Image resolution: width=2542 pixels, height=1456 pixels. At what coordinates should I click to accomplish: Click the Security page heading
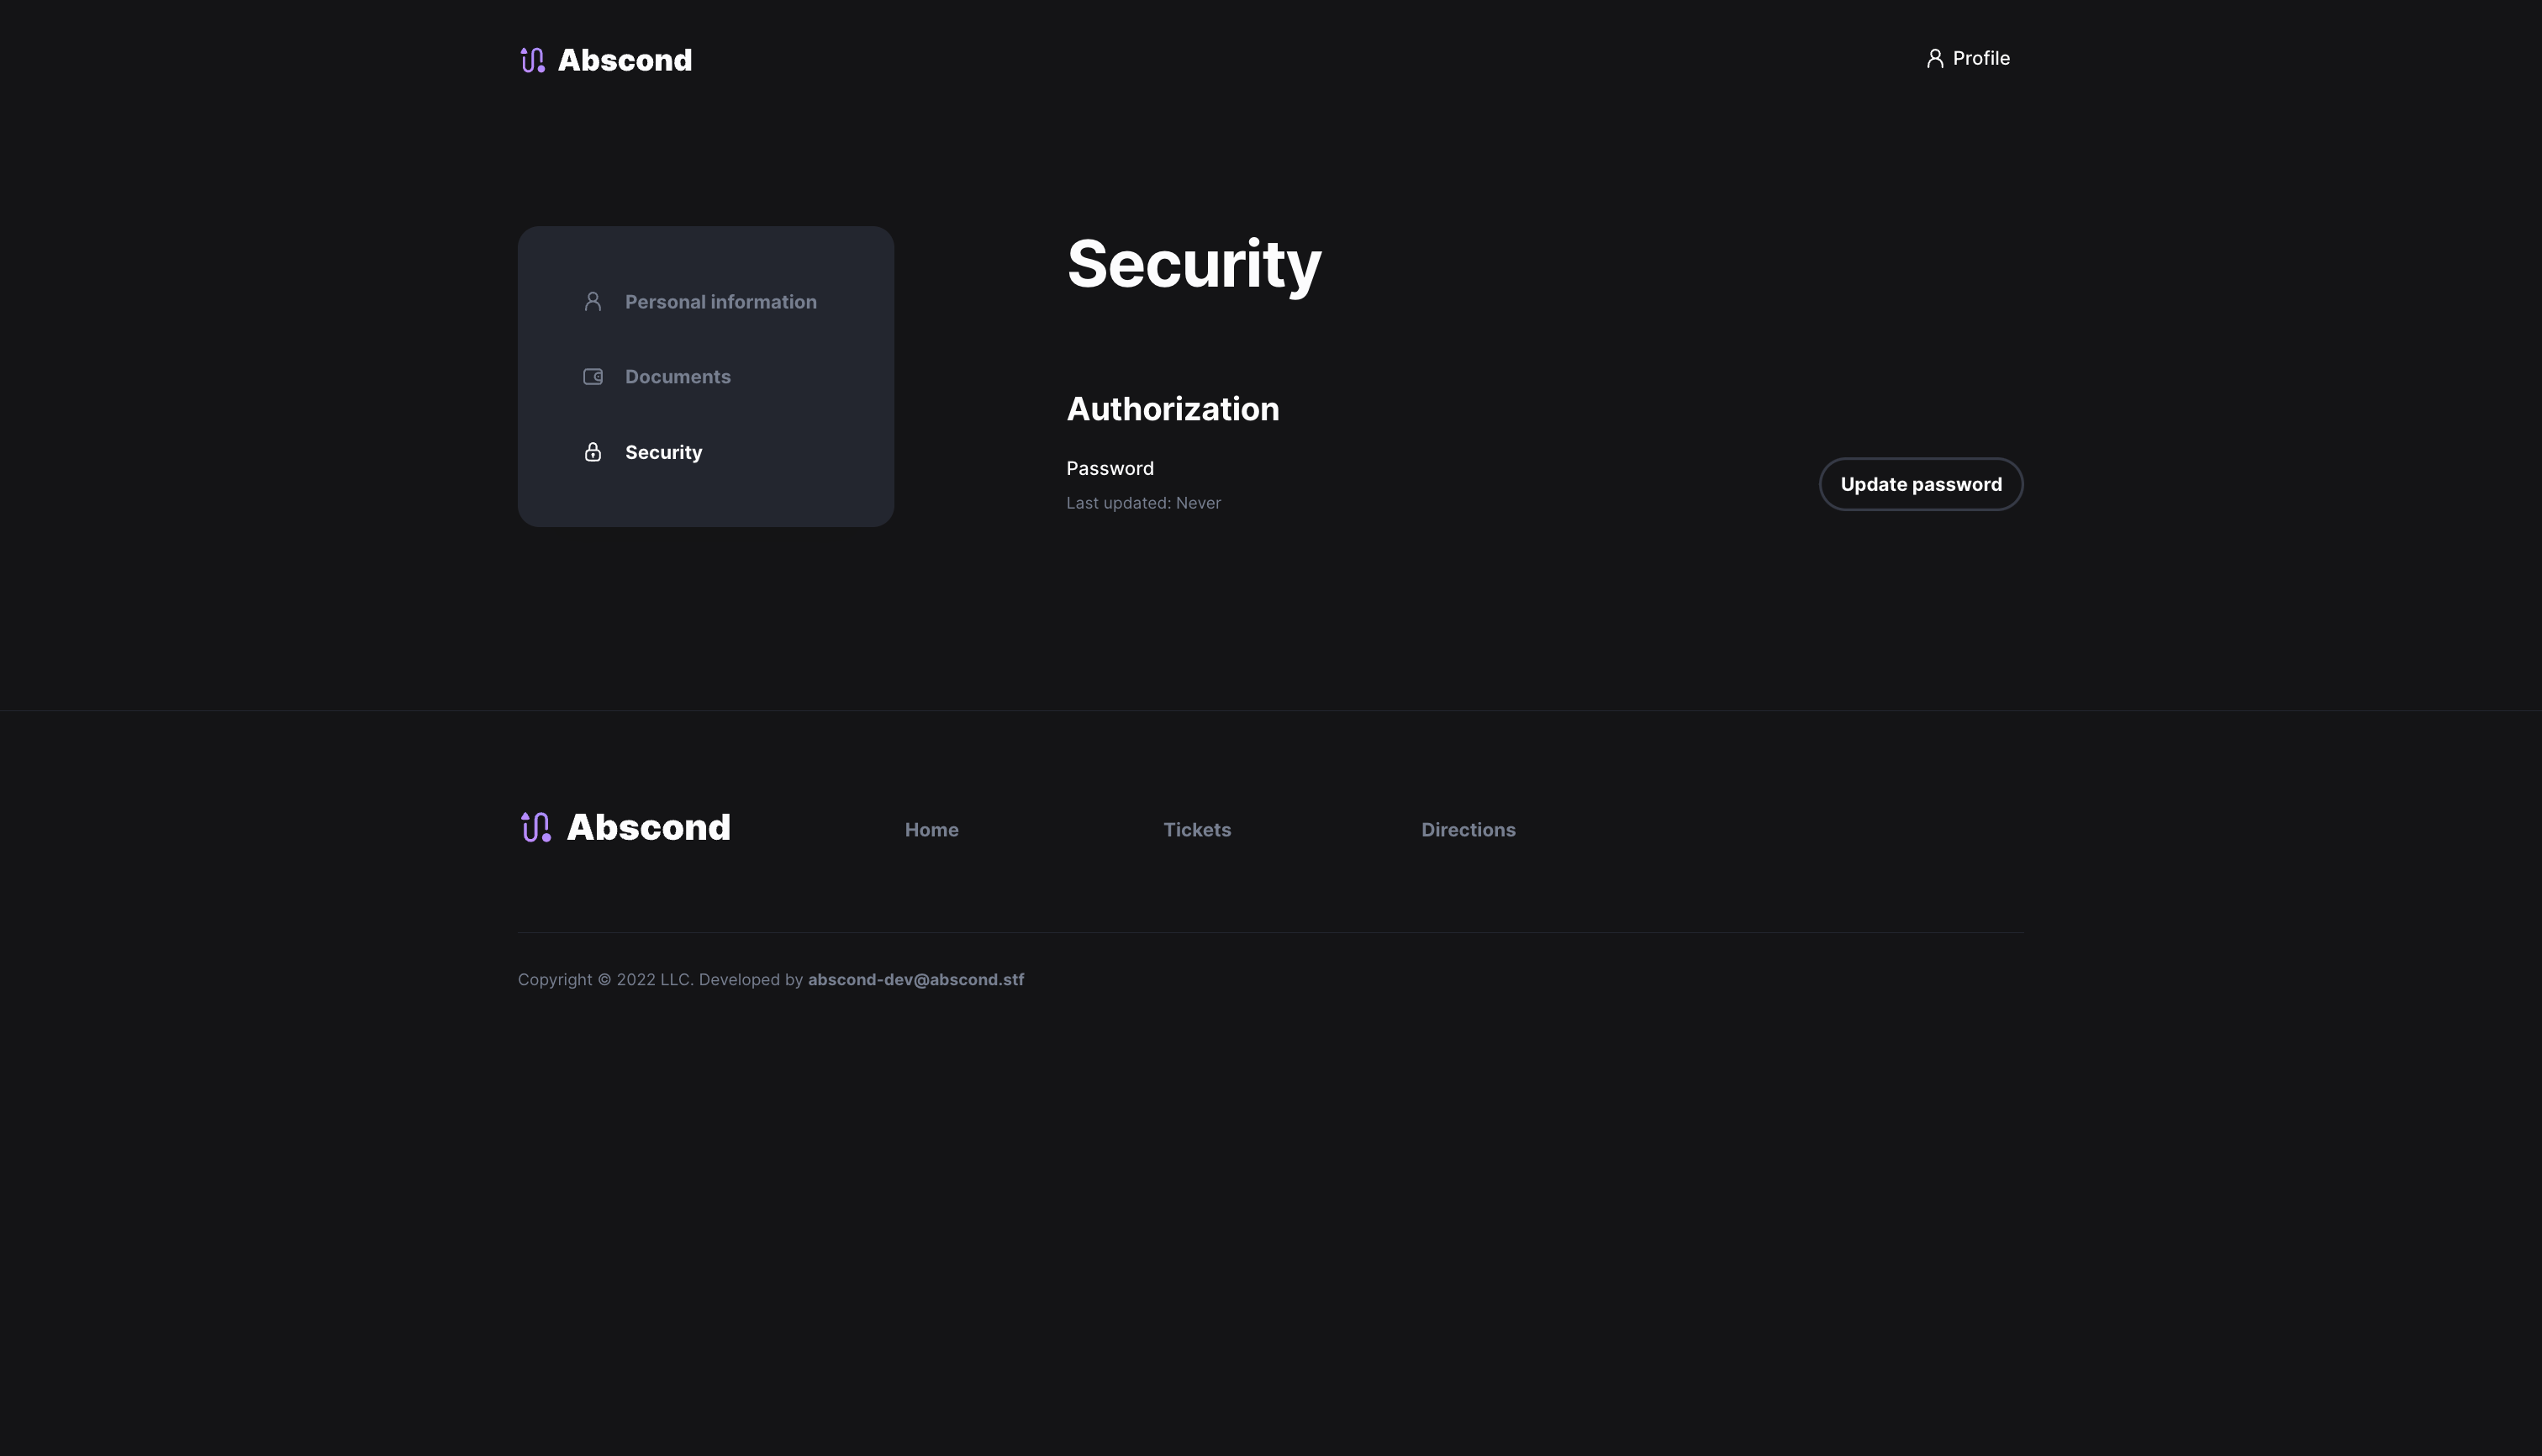pyautogui.click(x=1194, y=263)
